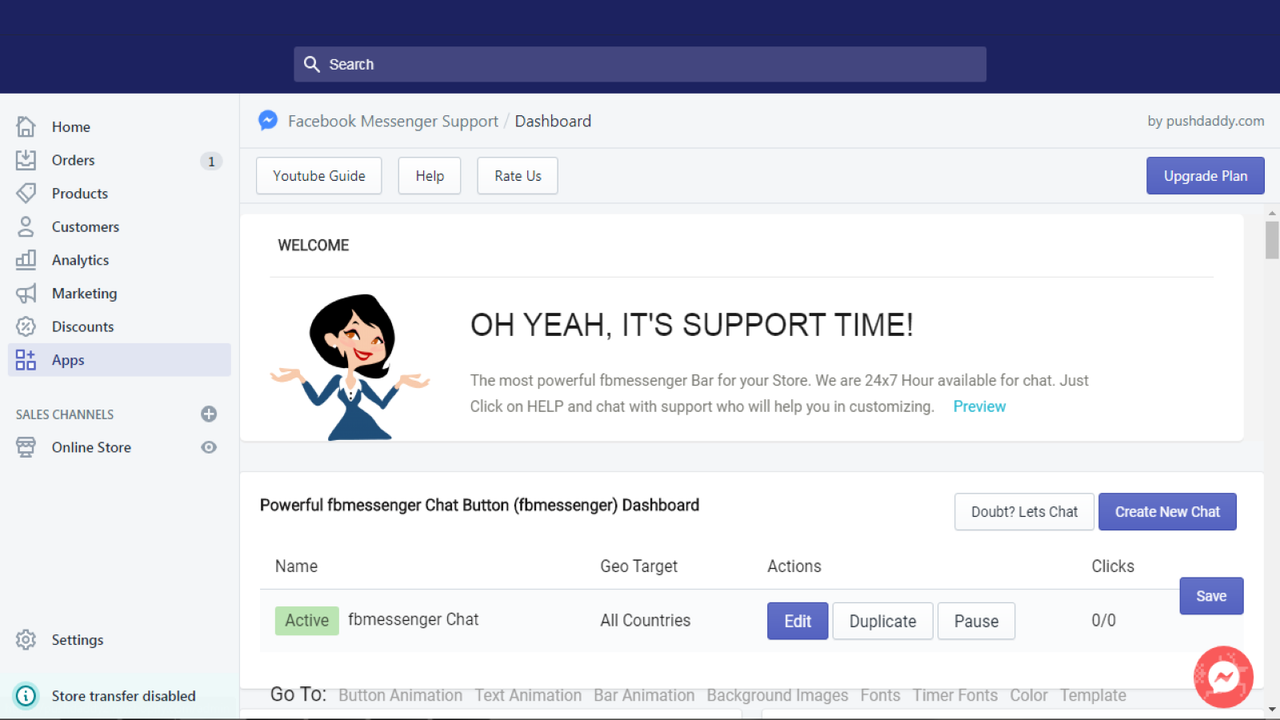Jump to Color section
Screen dimensions: 1280x720
(x=1028, y=695)
